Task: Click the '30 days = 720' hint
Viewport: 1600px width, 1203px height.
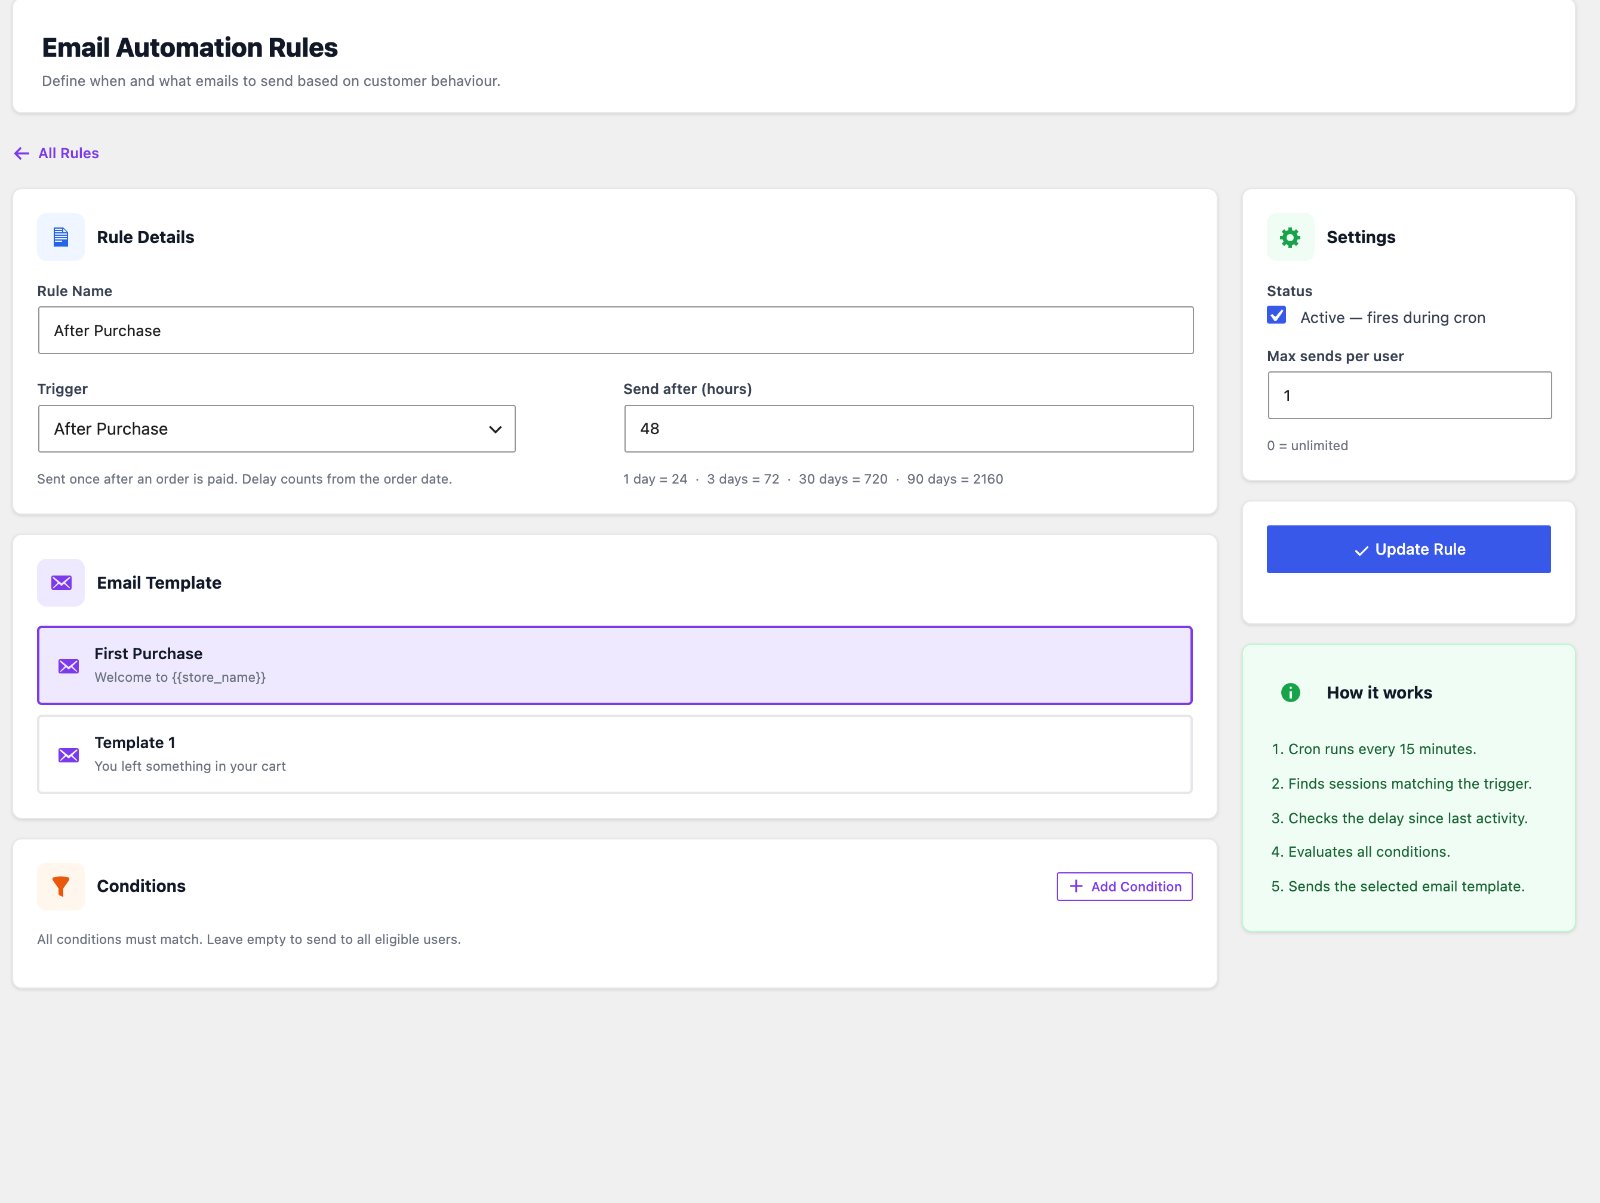Action: (x=843, y=479)
